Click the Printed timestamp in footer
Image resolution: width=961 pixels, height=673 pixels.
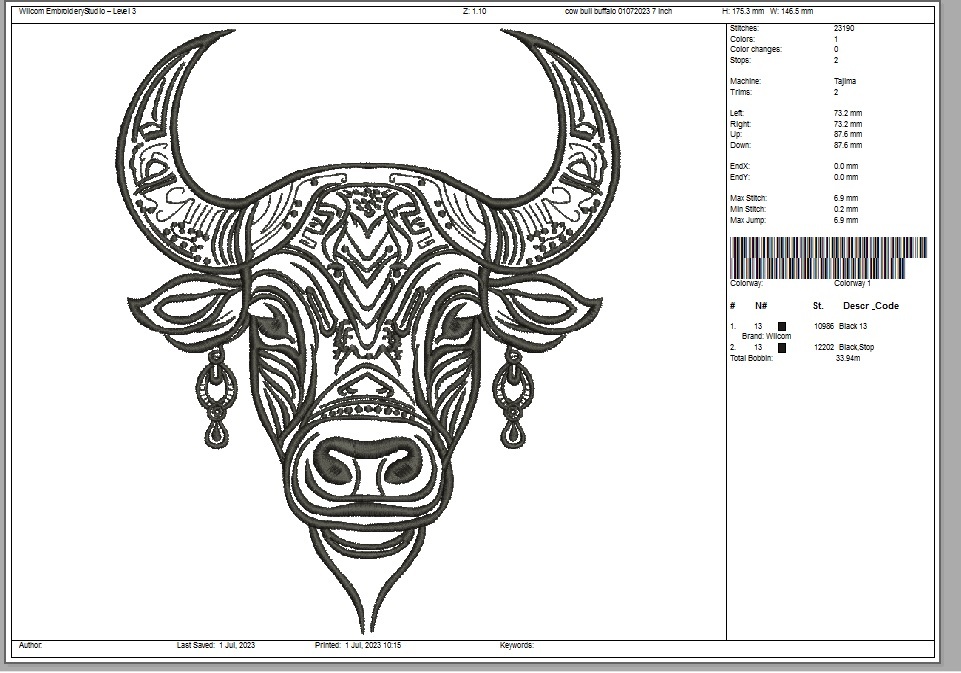coord(358,645)
